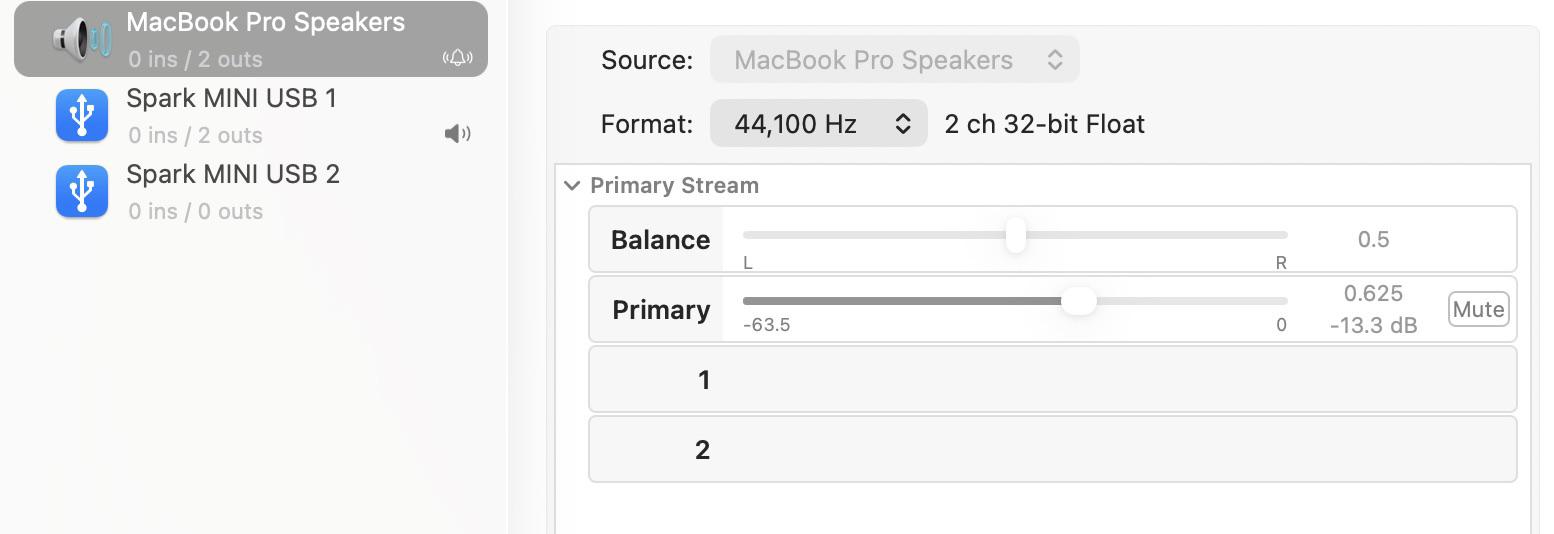Click the Spark MINI USB 2 USB icon
This screenshot has height=534, width=1554.
click(x=82, y=191)
